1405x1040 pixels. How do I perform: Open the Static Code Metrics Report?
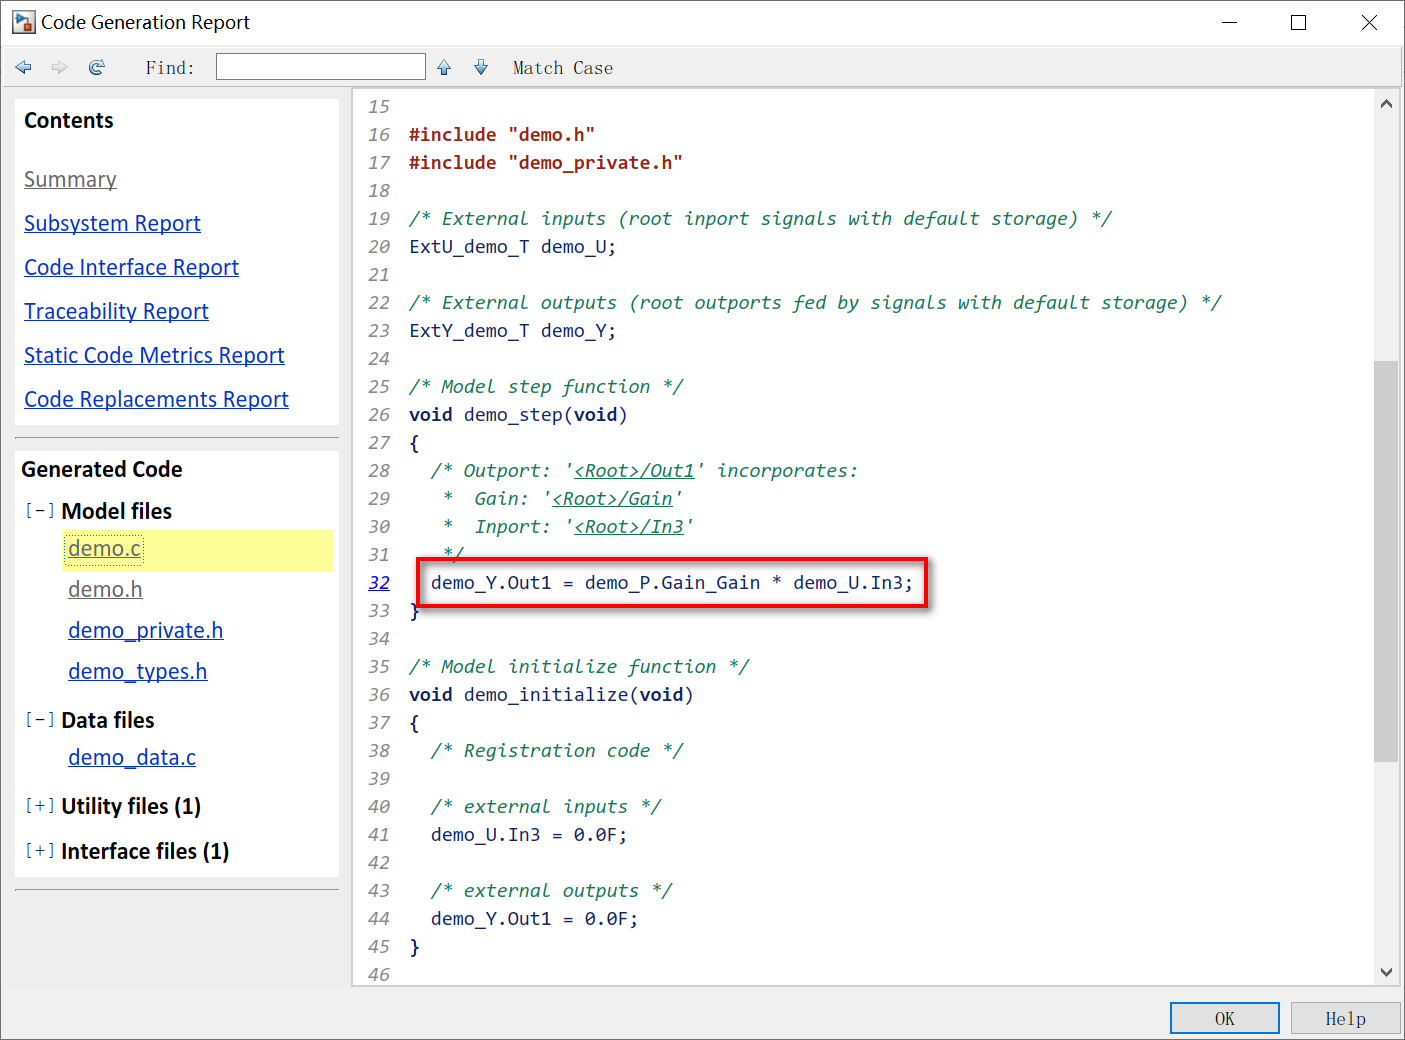pos(154,356)
